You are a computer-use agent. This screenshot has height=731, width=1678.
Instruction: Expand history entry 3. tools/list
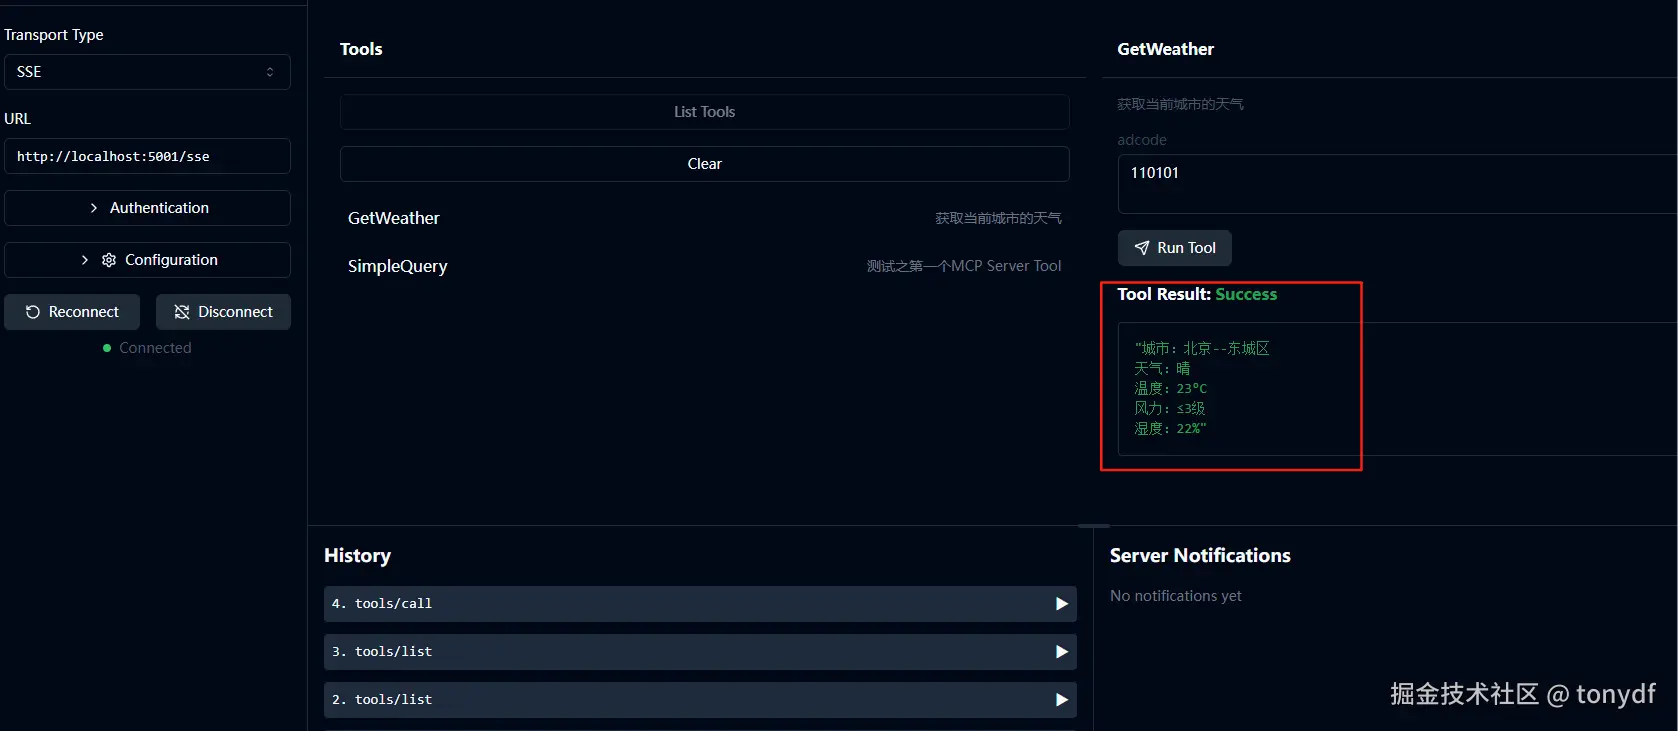pyautogui.click(x=700, y=652)
